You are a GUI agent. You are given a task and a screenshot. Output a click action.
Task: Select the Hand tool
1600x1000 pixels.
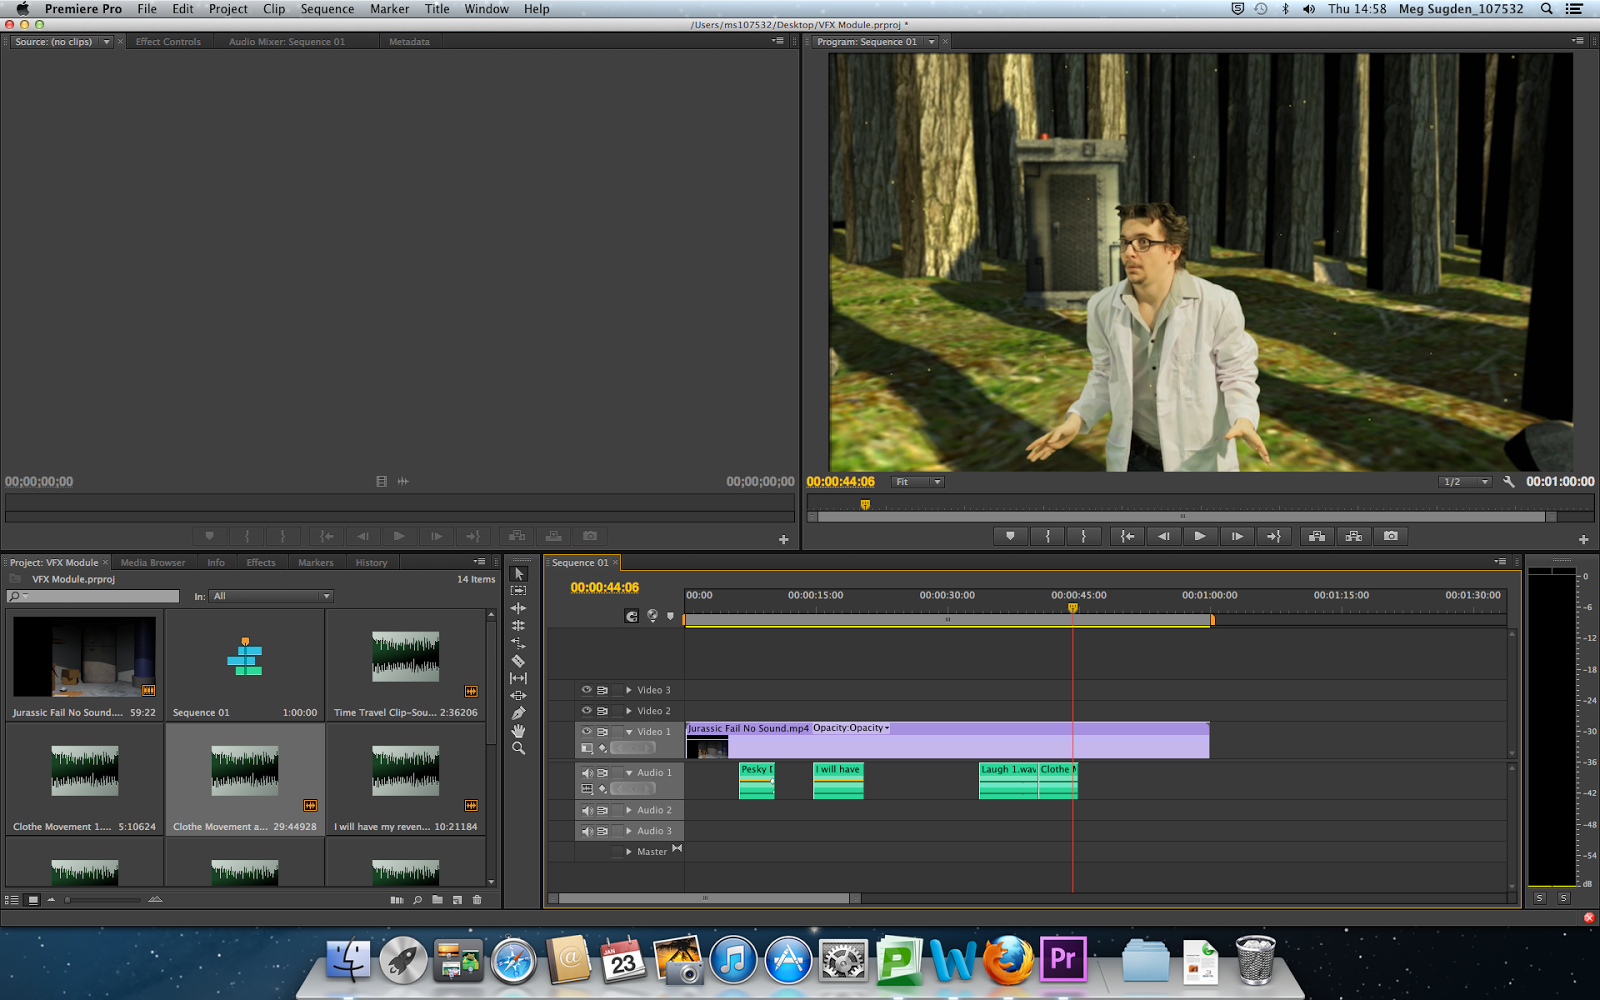(518, 731)
